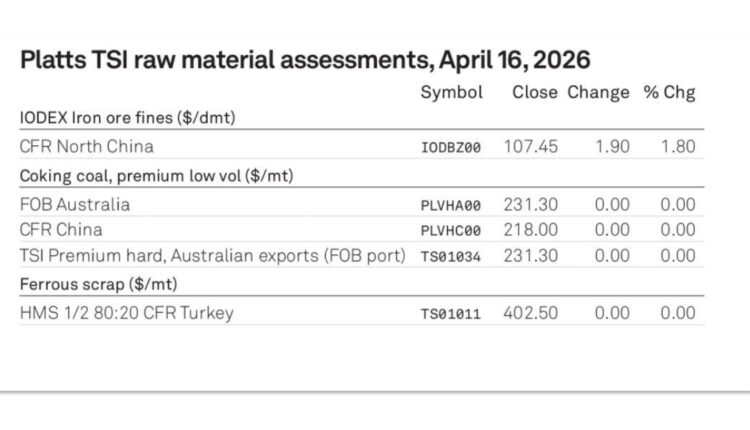
Task: Select the TSI Premium hard Australian exports label
Action: click(x=212, y=255)
